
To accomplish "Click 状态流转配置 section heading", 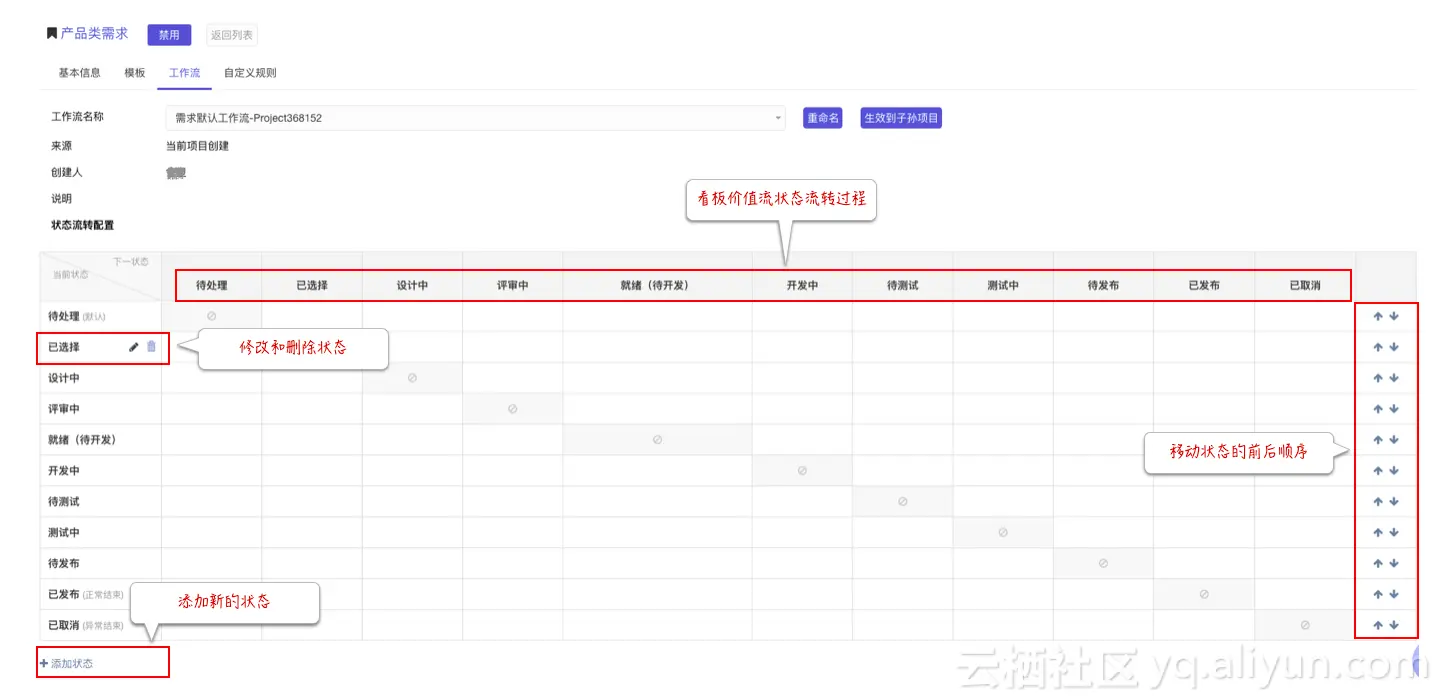I will (82, 226).
